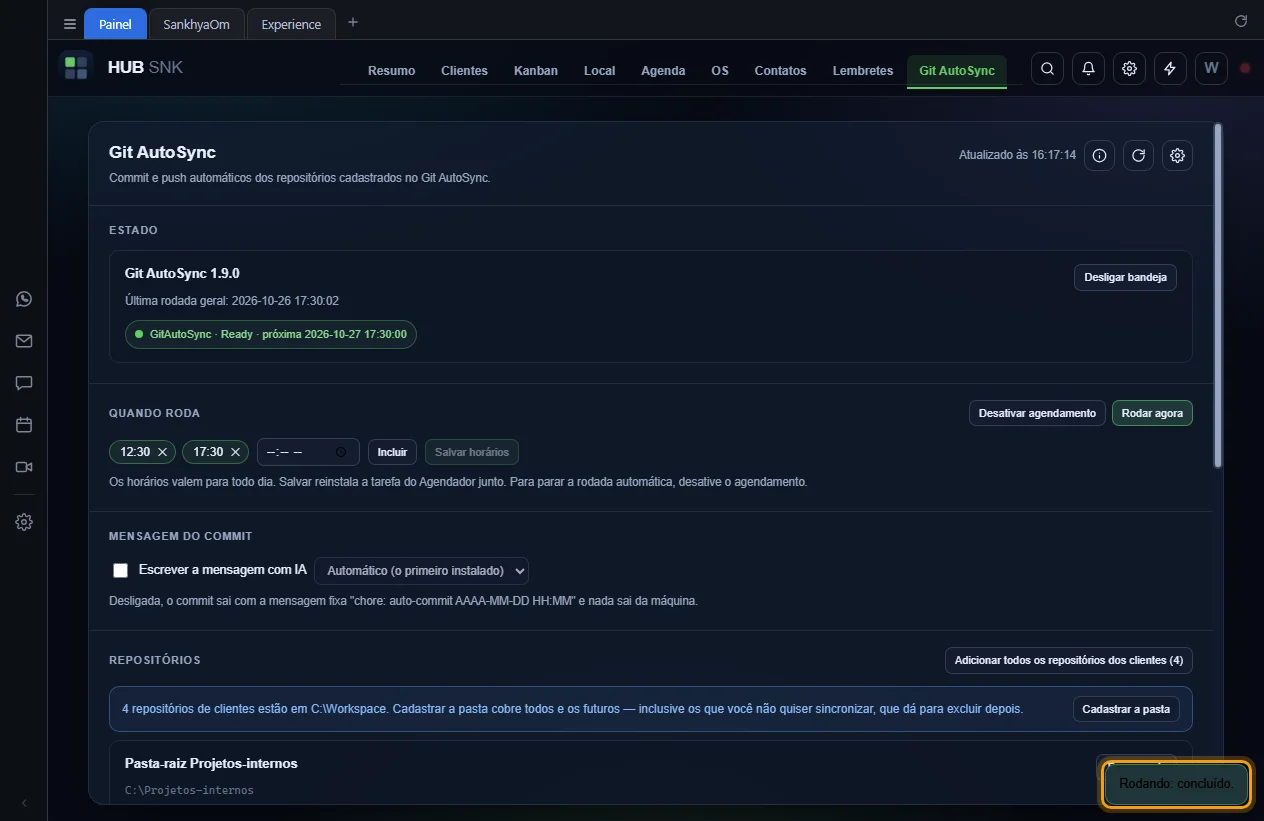Remove the 17:30 schedule time
The width and height of the screenshot is (1264, 821).
click(235, 452)
